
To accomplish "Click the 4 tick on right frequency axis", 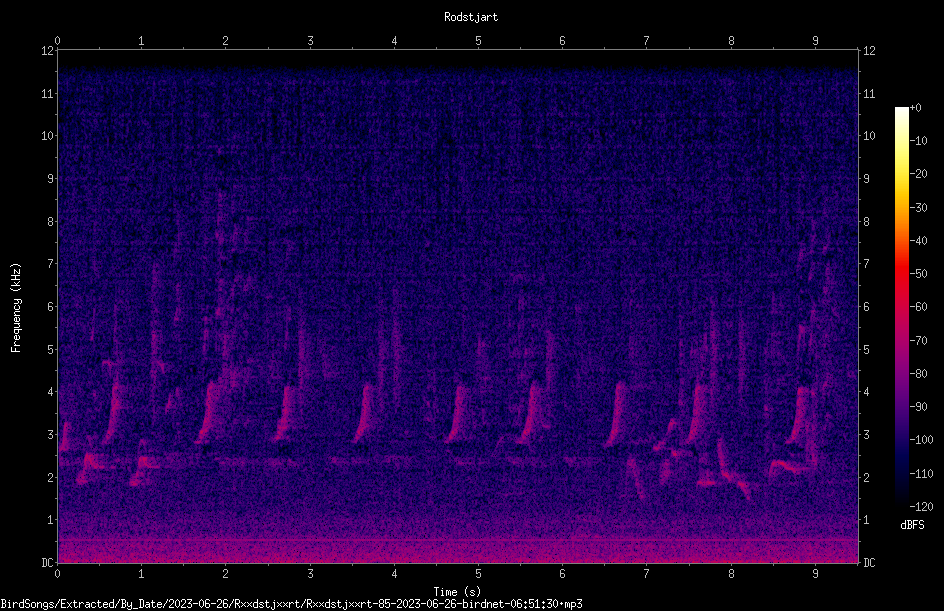I will click(866, 392).
